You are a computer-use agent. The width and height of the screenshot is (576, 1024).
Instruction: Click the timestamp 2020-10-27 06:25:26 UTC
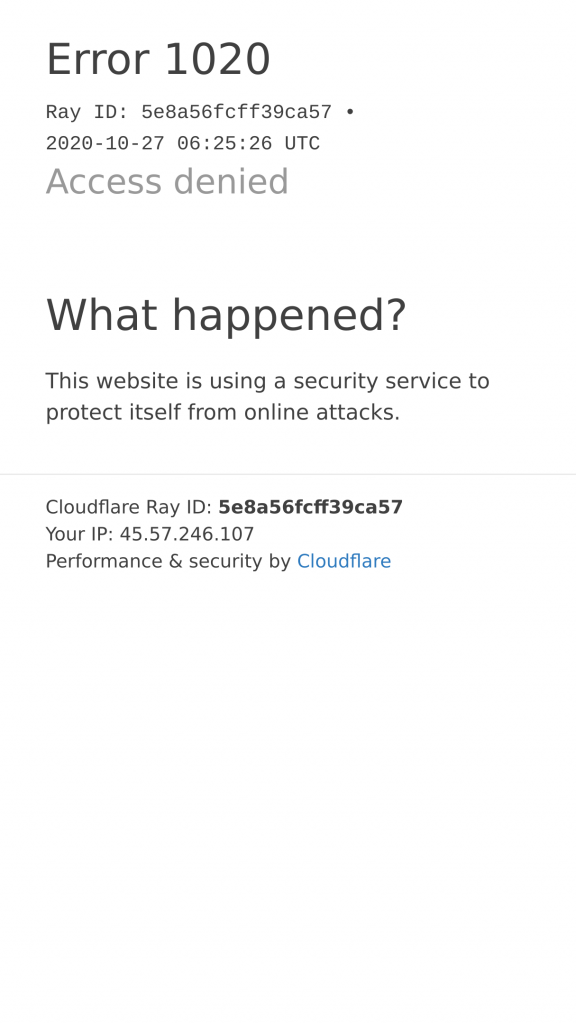(183, 144)
